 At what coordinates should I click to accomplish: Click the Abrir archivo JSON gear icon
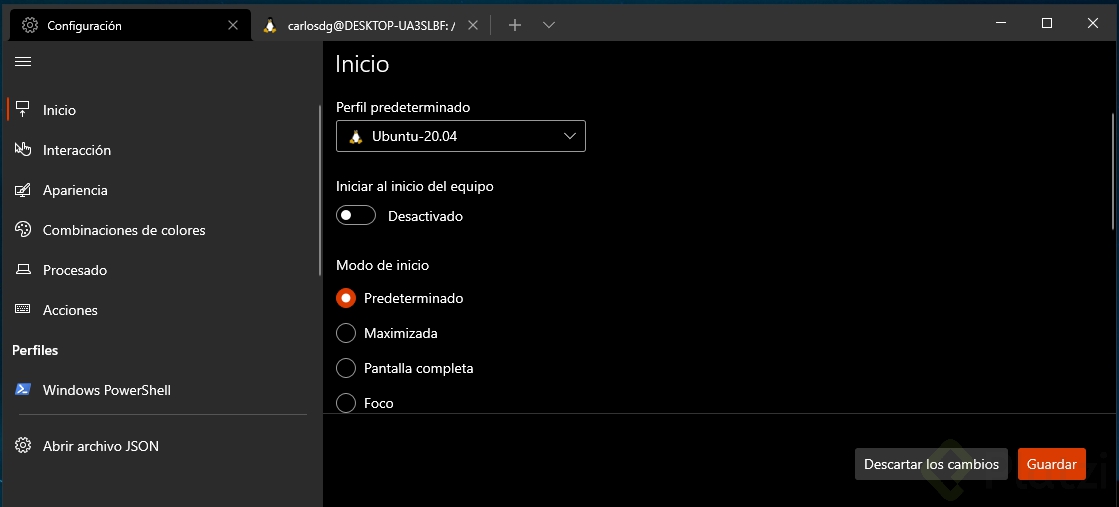(23, 446)
